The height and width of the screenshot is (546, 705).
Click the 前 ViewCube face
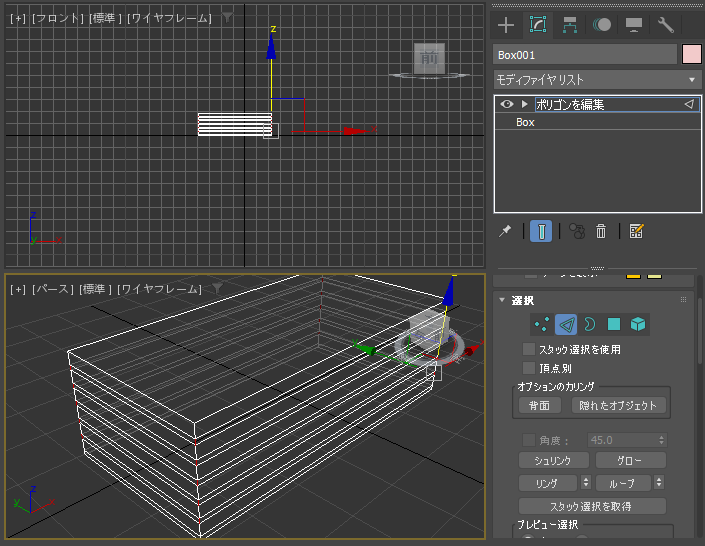[429, 58]
